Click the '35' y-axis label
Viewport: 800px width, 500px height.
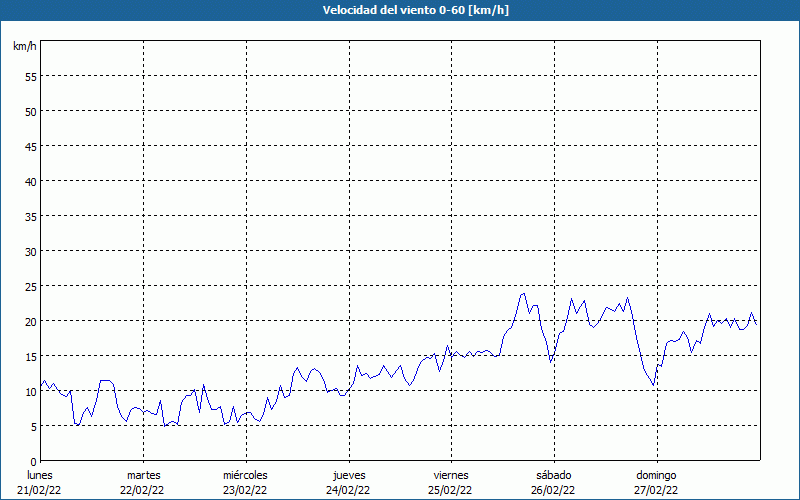pyautogui.click(x=31, y=216)
